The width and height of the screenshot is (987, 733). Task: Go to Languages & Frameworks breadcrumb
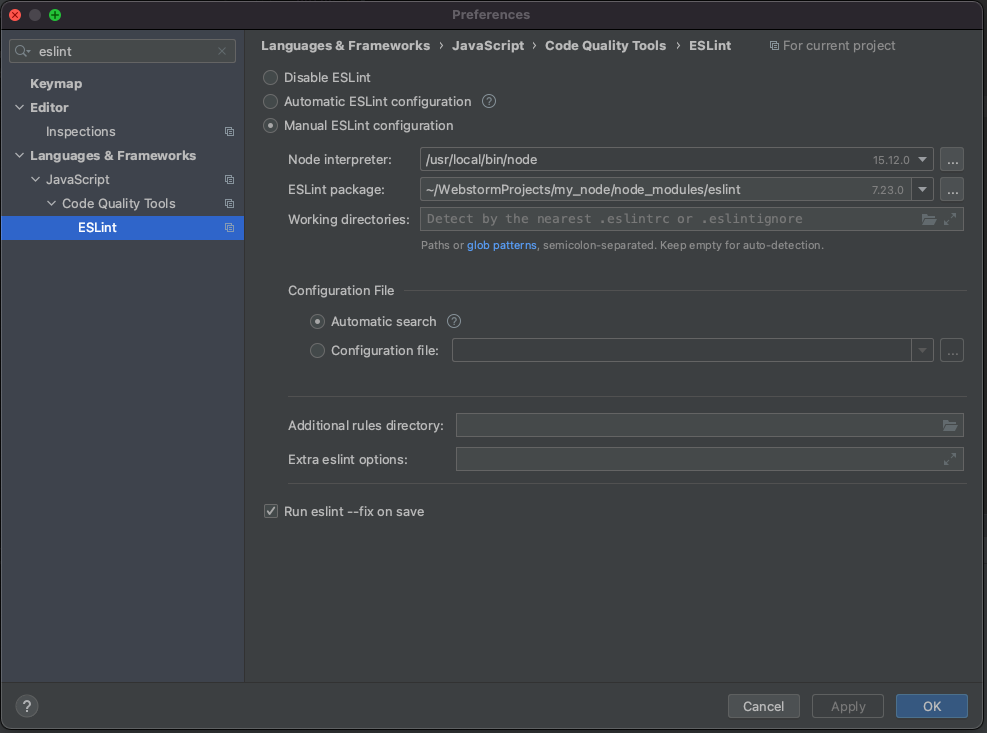[x=346, y=45]
